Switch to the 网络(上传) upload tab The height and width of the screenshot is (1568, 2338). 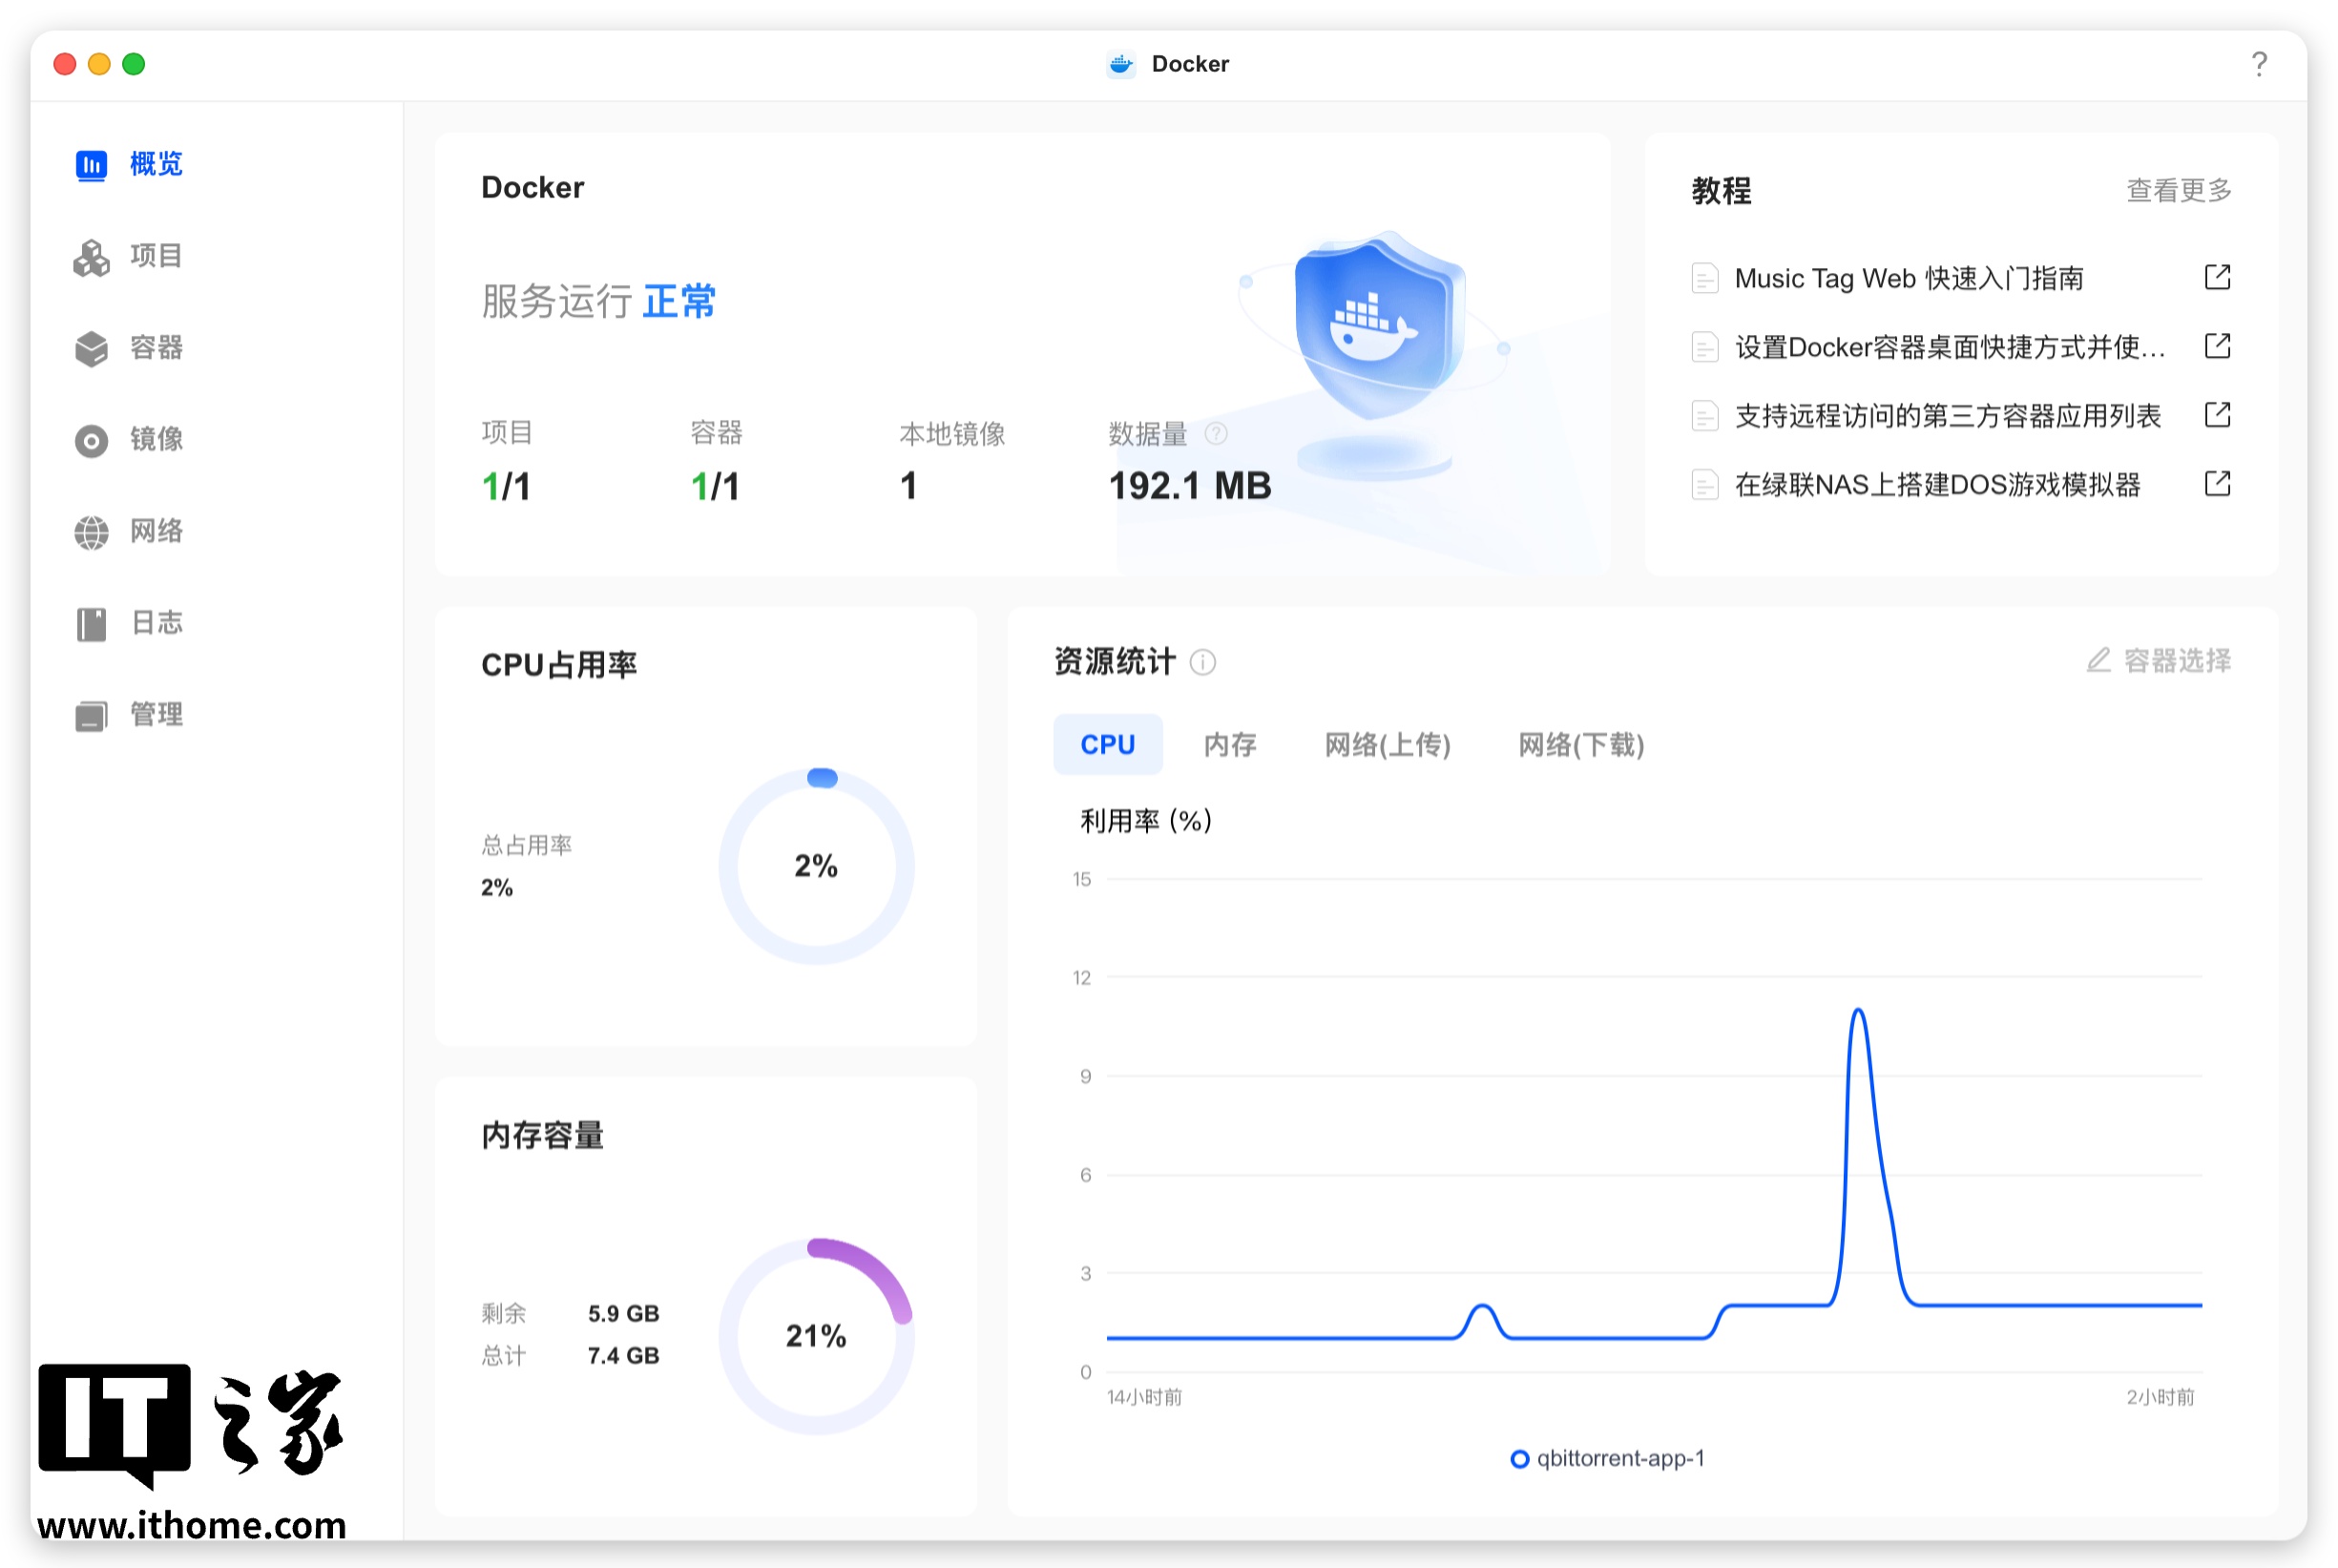tap(1387, 745)
